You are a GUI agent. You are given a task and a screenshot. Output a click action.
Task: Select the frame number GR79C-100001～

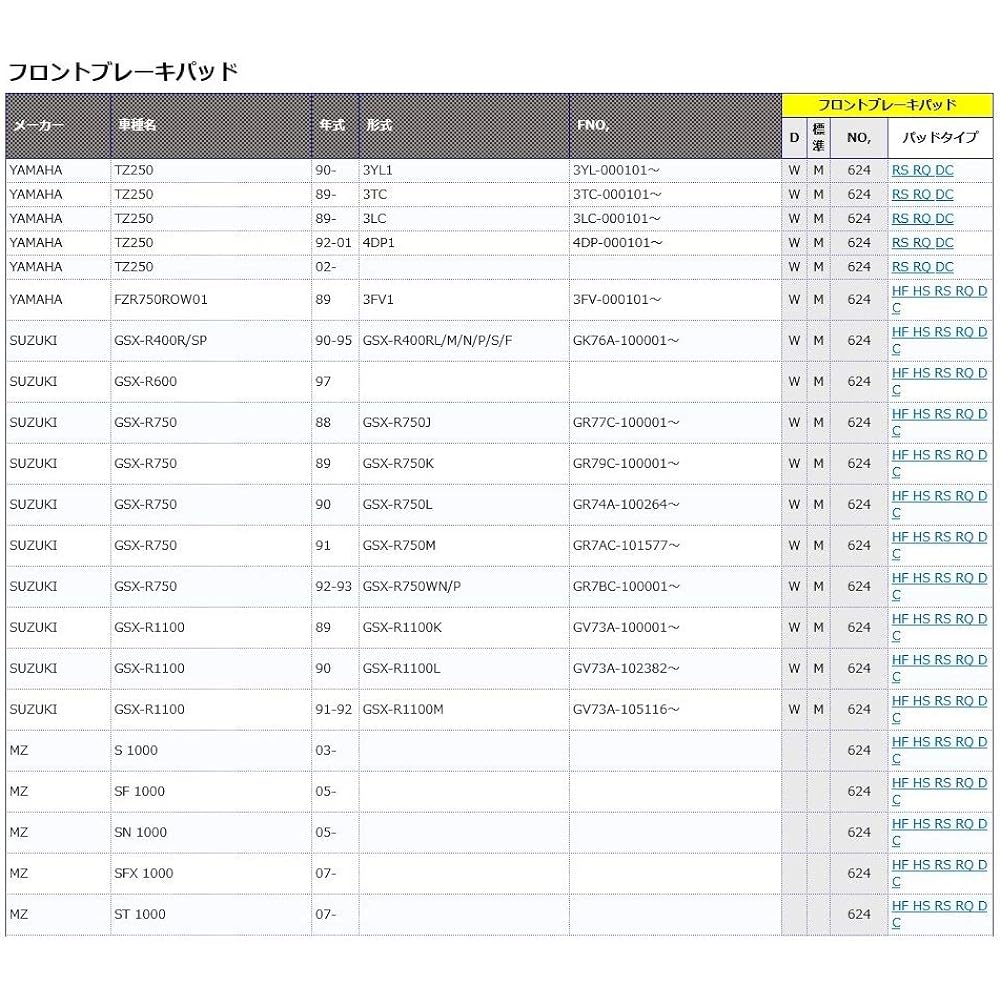(x=626, y=463)
